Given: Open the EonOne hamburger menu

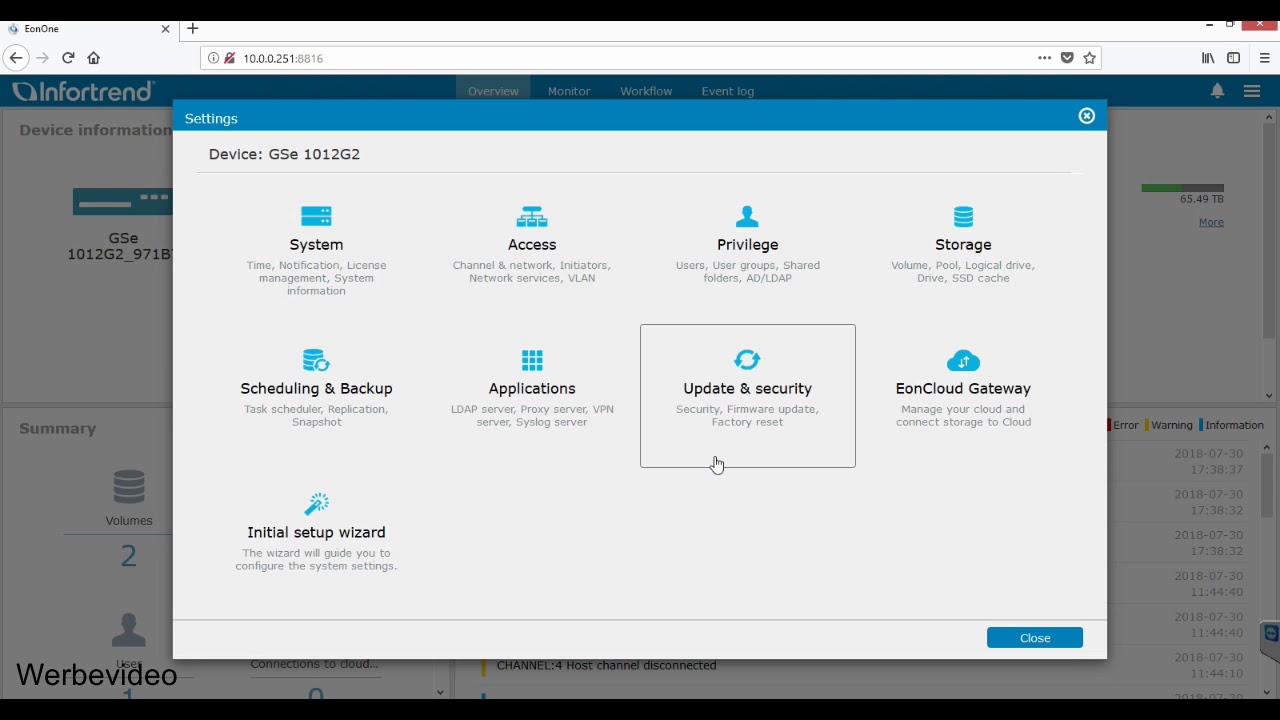Looking at the screenshot, I should pos(1252,91).
